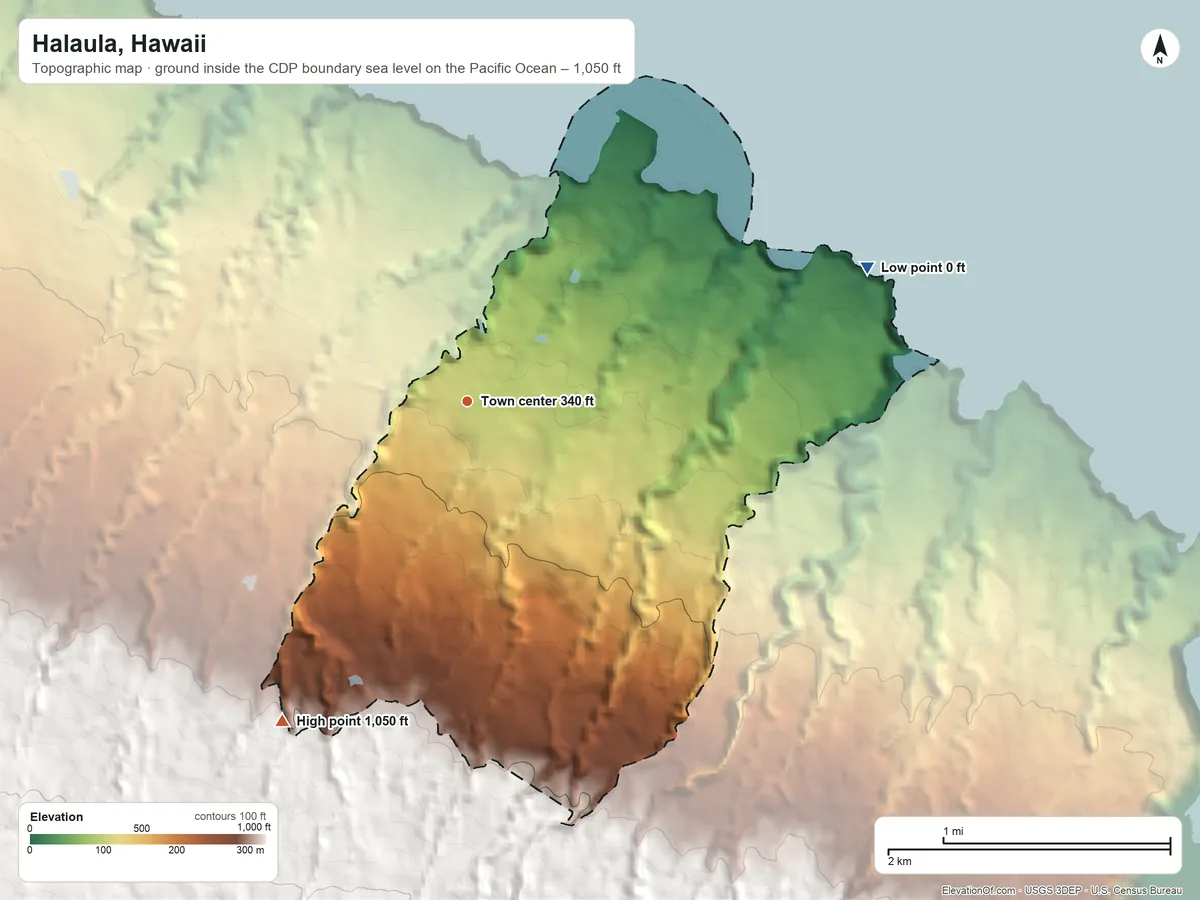Screen dimensions: 1200x900
Task: Click the red town center dot marker
Action: [x=467, y=401]
